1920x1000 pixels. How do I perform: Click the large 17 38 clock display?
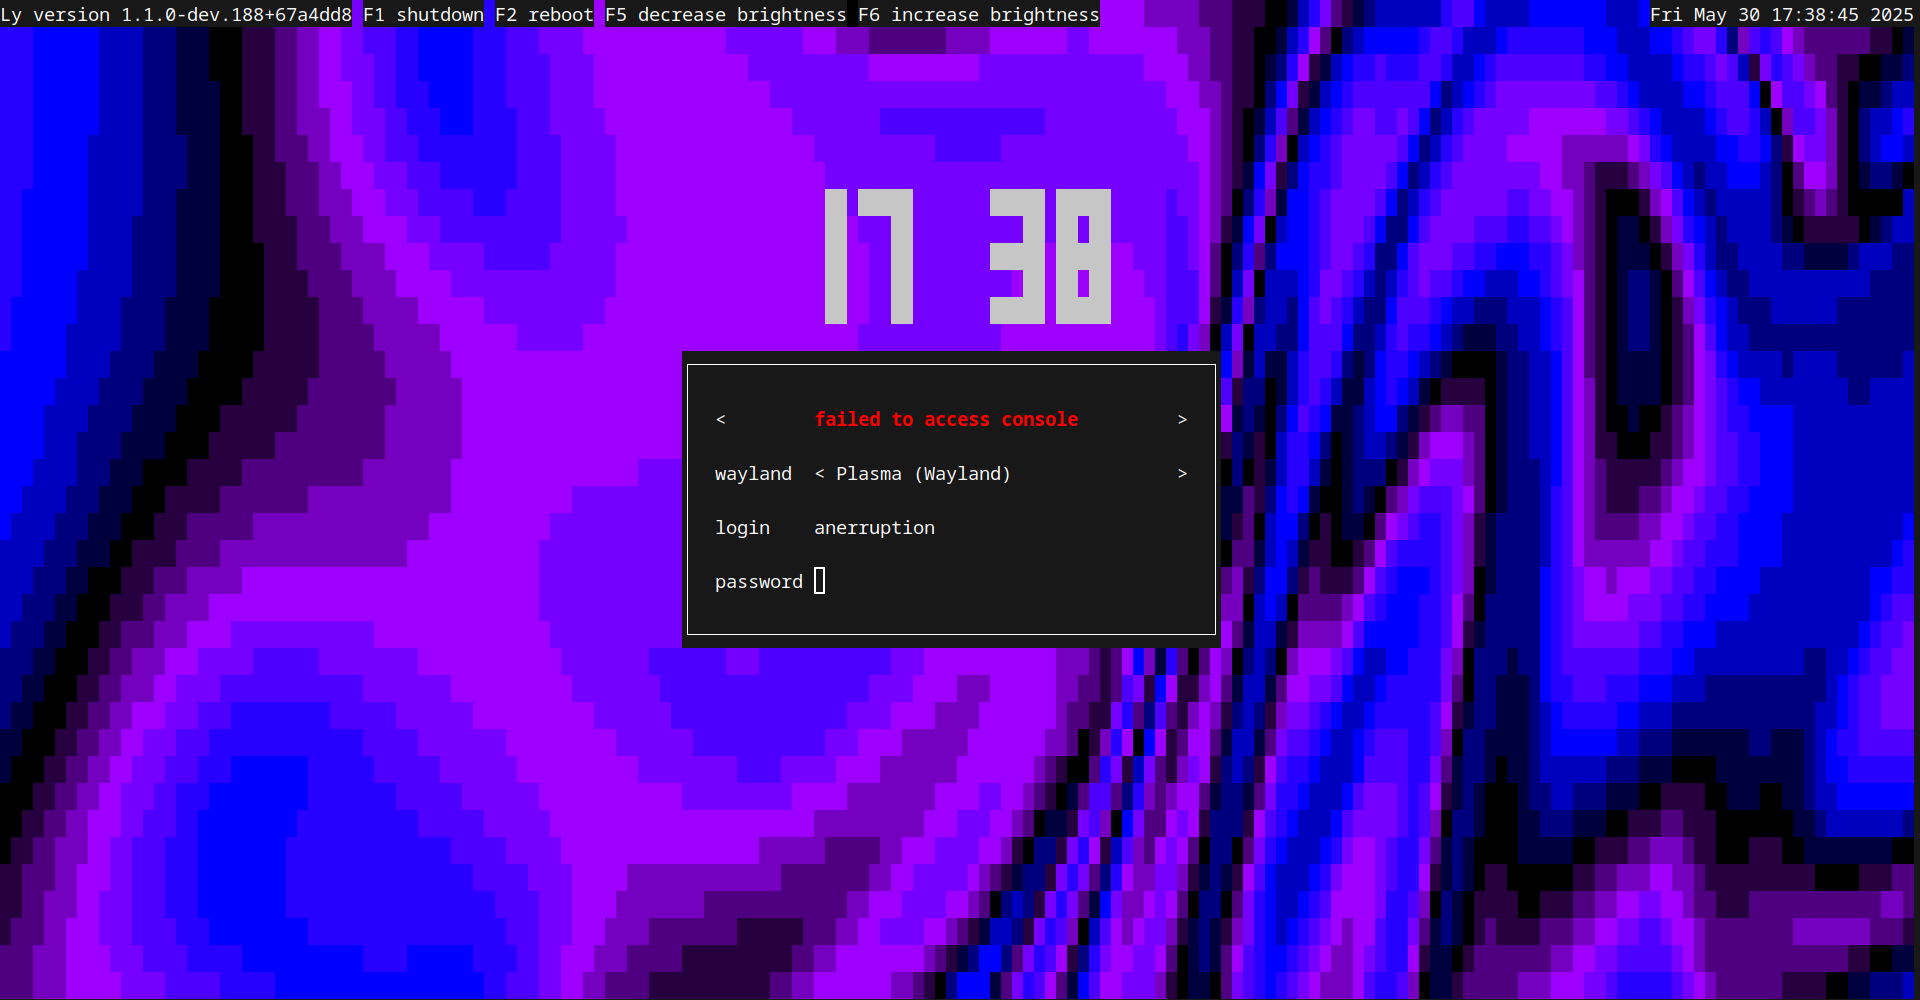pyautogui.click(x=966, y=254)
